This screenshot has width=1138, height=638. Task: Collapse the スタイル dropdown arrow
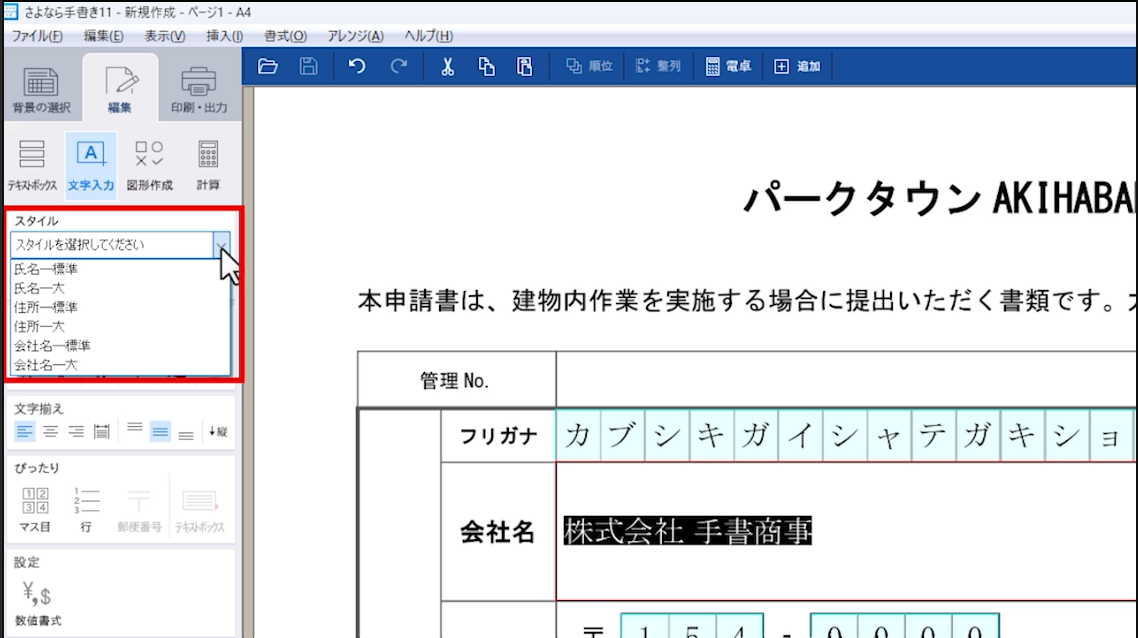coord(221,245)
